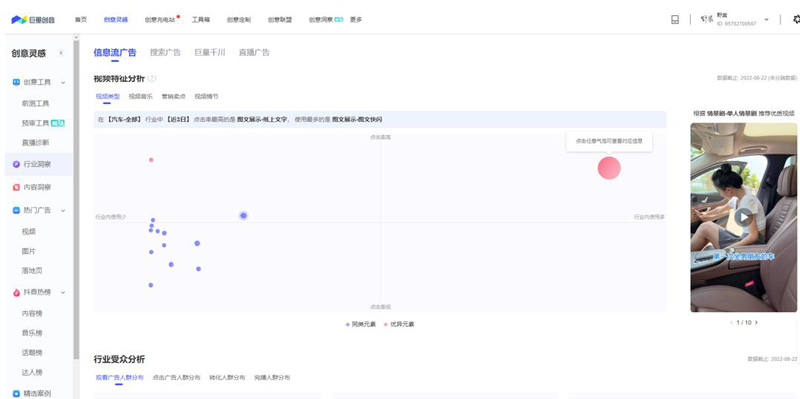
Task: Toggle the 优异元素 legend item
Action: 399,324
